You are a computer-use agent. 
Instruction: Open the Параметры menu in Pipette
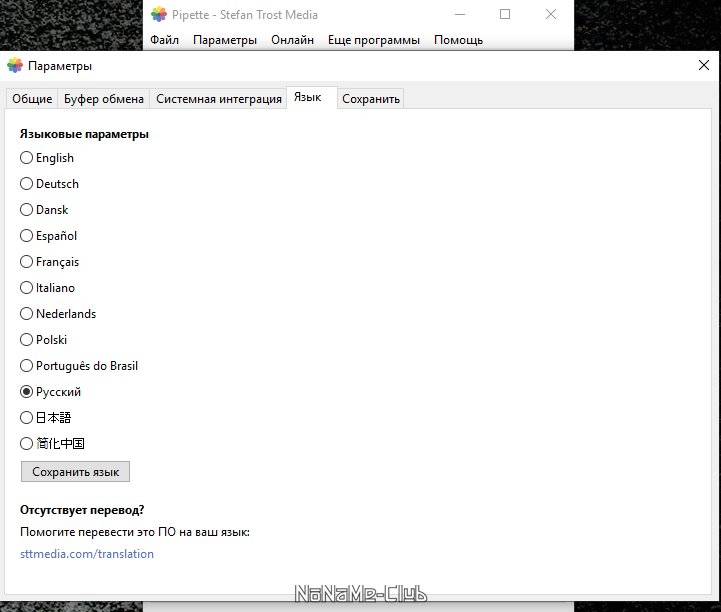click(225, 40)
